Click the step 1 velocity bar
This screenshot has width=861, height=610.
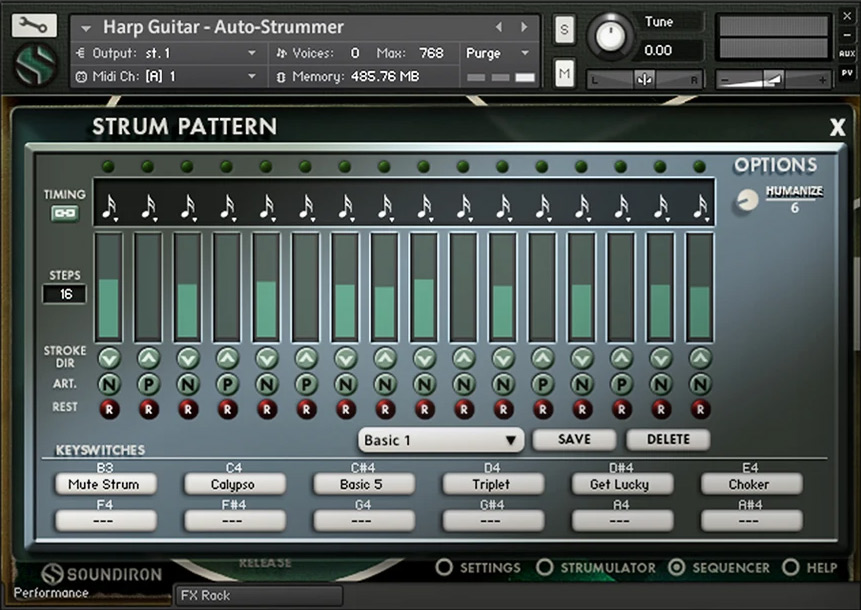109,287
